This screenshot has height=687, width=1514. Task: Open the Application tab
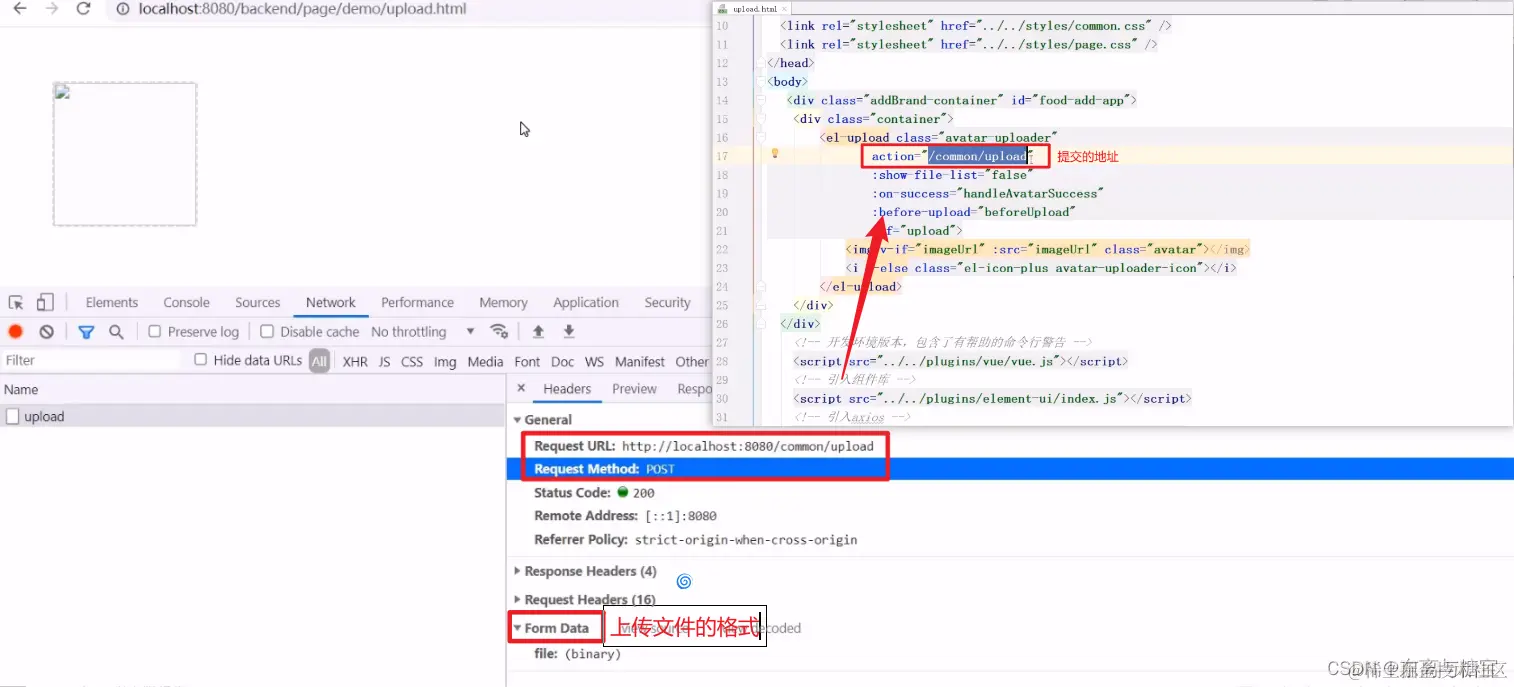coord(586,303)
